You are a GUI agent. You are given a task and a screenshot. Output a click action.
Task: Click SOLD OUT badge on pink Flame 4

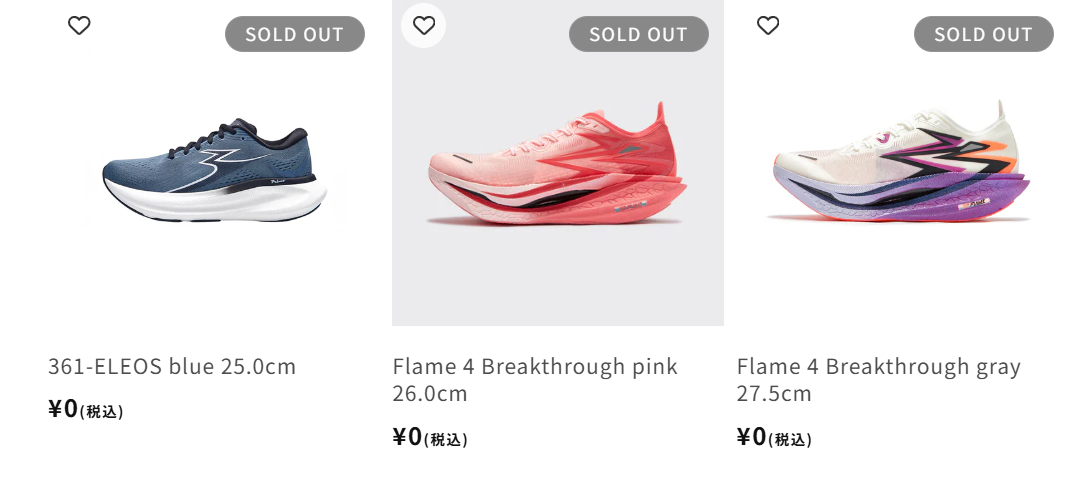pos(639,34)
